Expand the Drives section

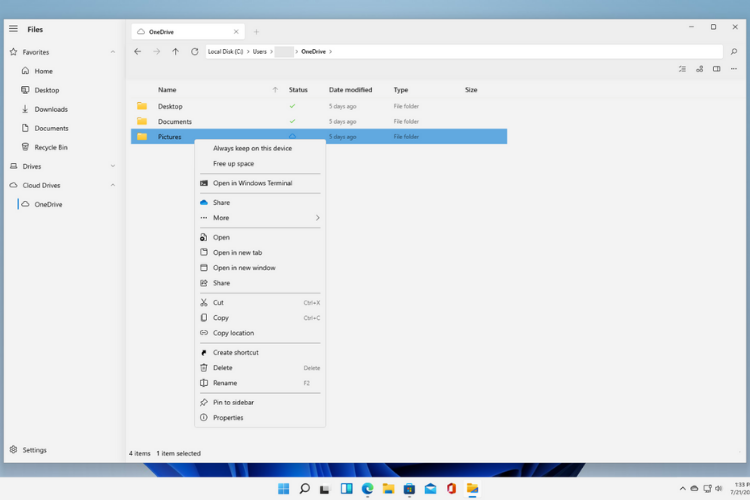click(x=112, y=166)
